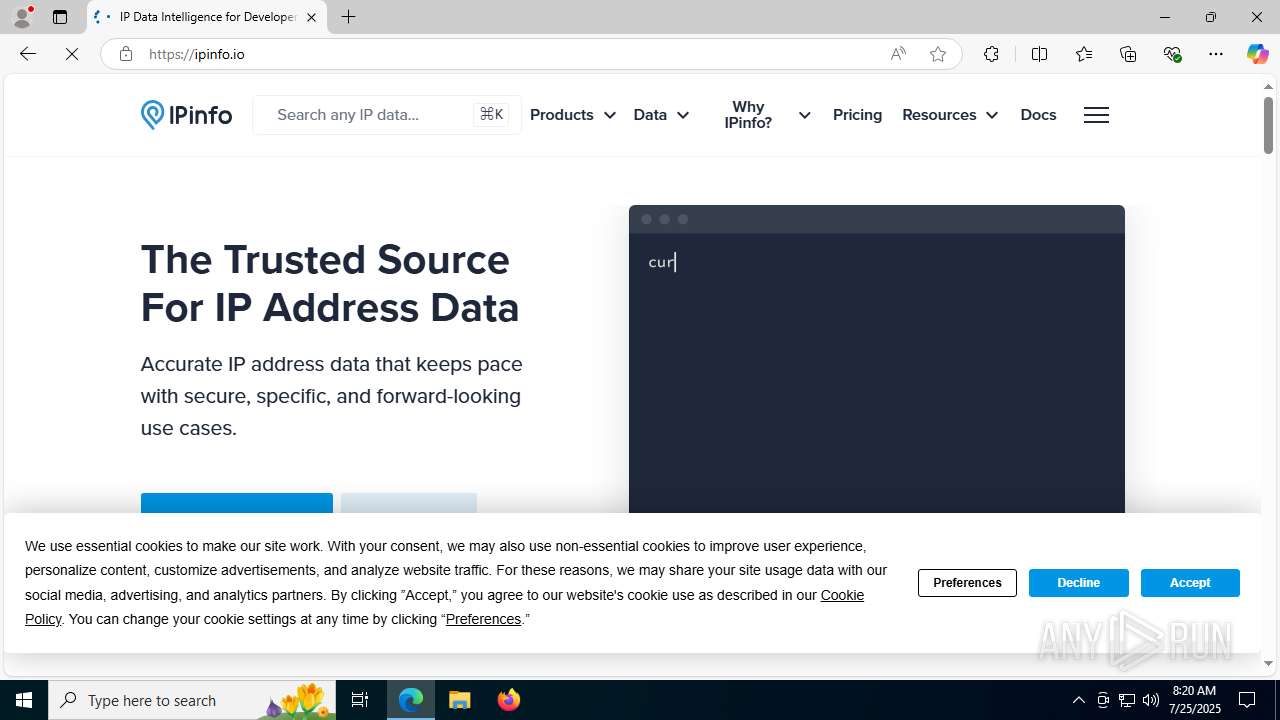
Task: Click the curl terminal demo window
Action: (x=877, y=360)
